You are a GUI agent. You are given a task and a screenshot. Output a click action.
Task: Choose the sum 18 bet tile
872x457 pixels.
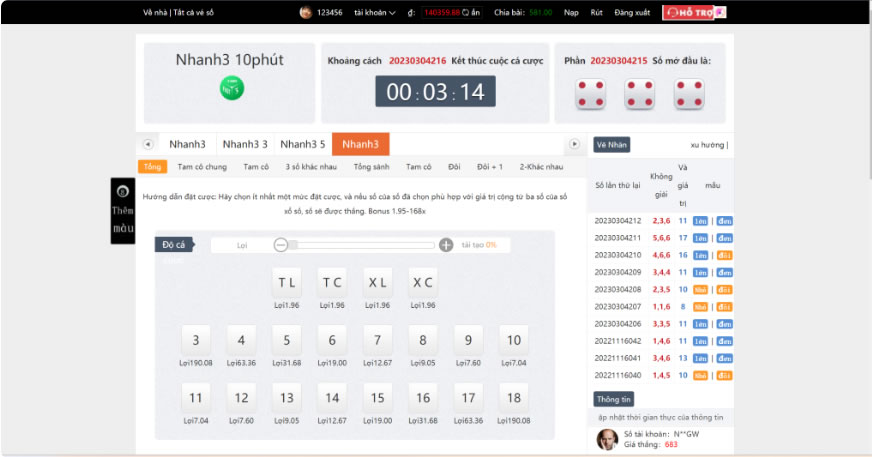pos(514,398)
